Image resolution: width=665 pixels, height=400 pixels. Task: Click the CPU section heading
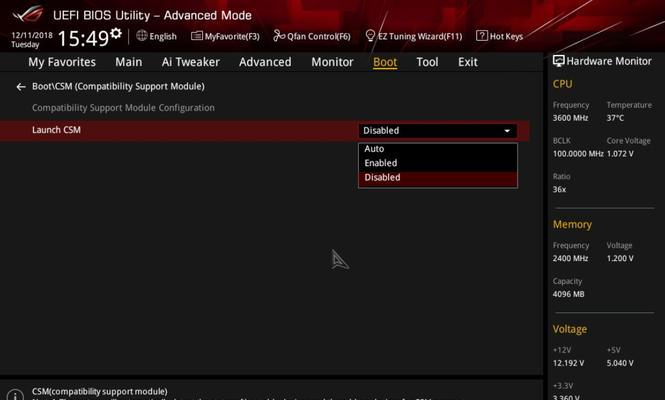[562, 84]
